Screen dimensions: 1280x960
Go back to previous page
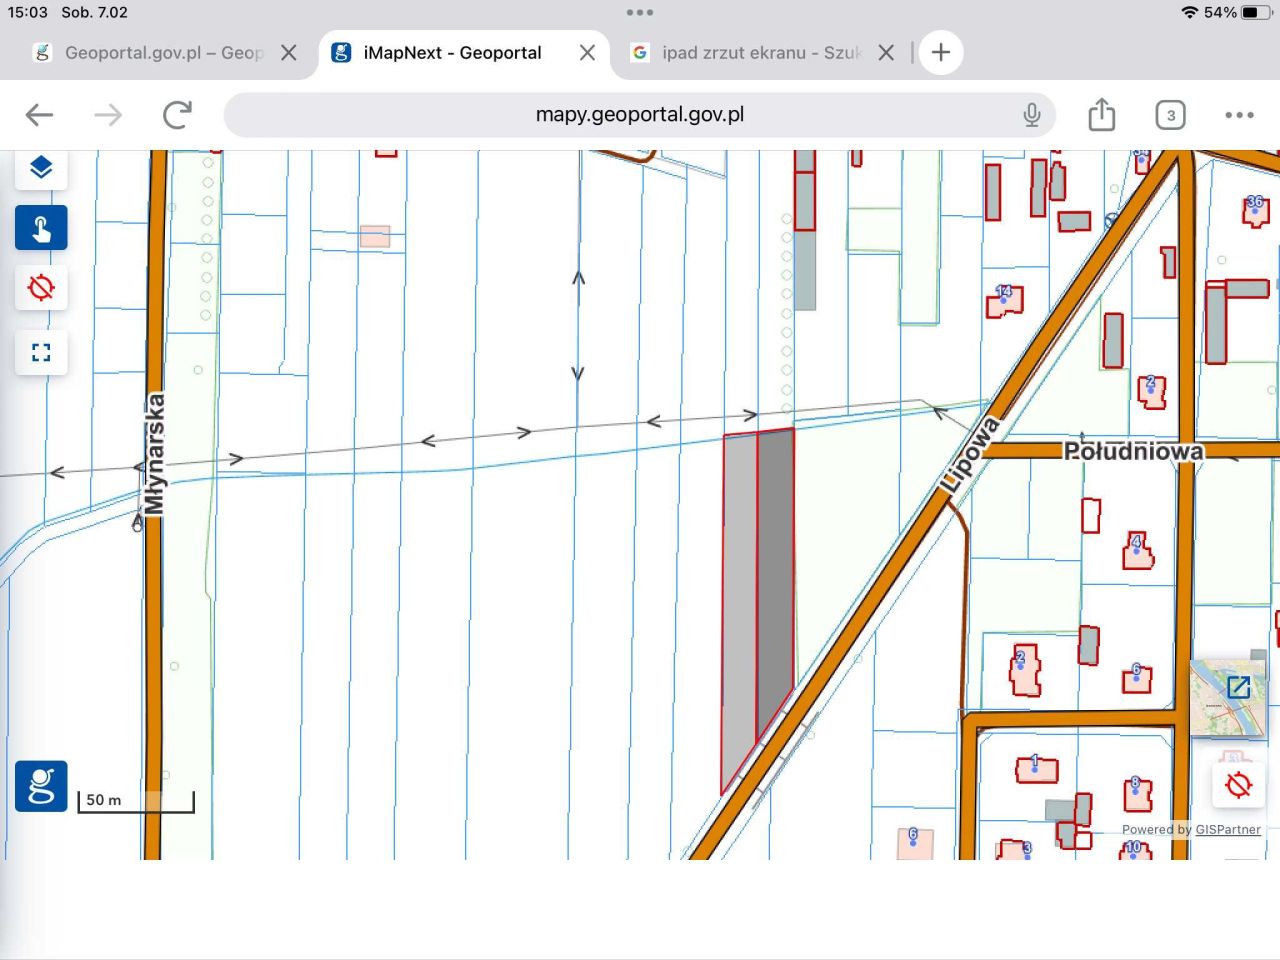coord(39,115)
